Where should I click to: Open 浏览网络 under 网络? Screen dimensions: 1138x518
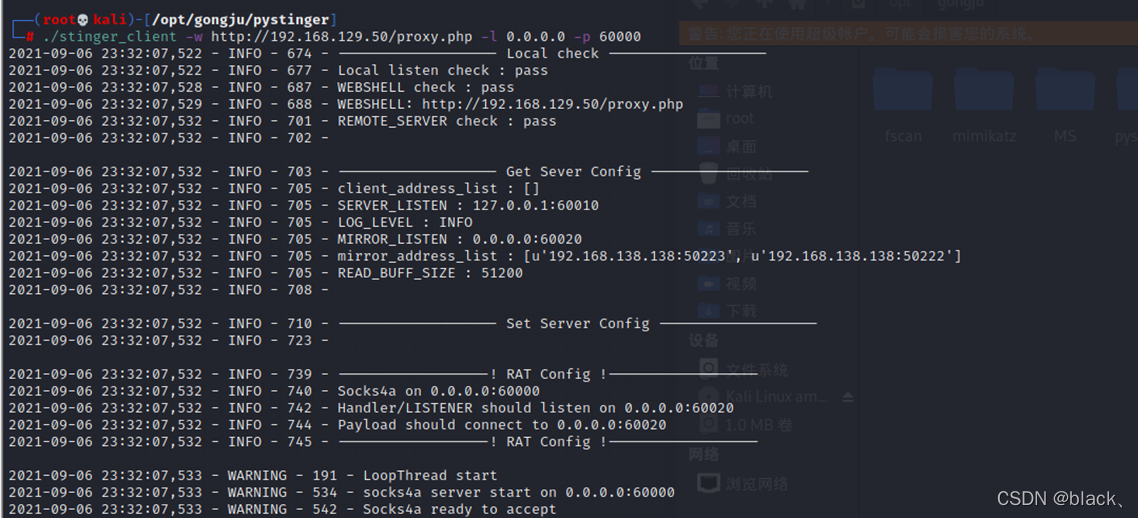pos(742,482)
